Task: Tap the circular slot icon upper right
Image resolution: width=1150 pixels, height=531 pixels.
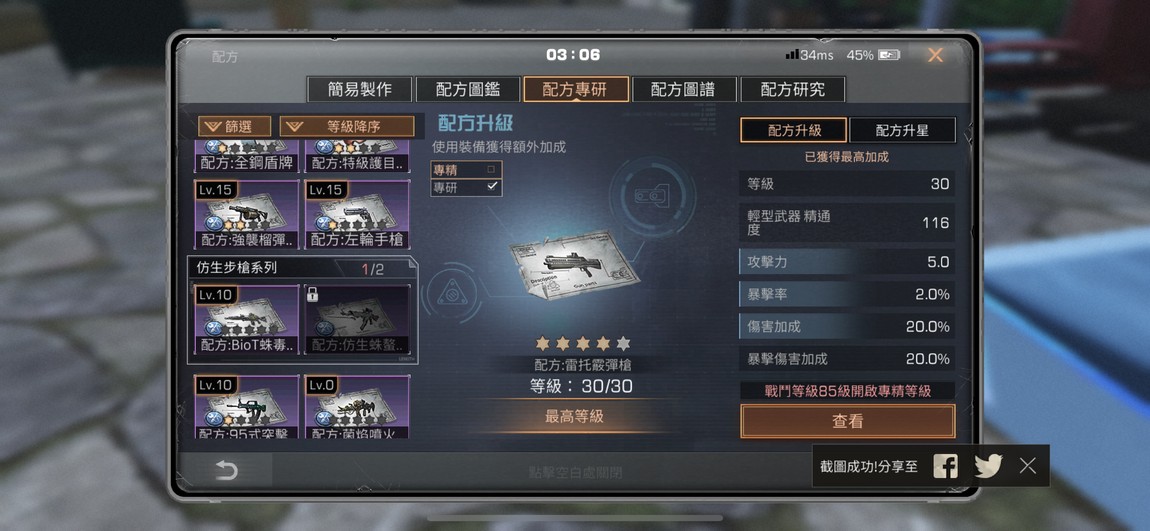Action: (x=651, y=195)
